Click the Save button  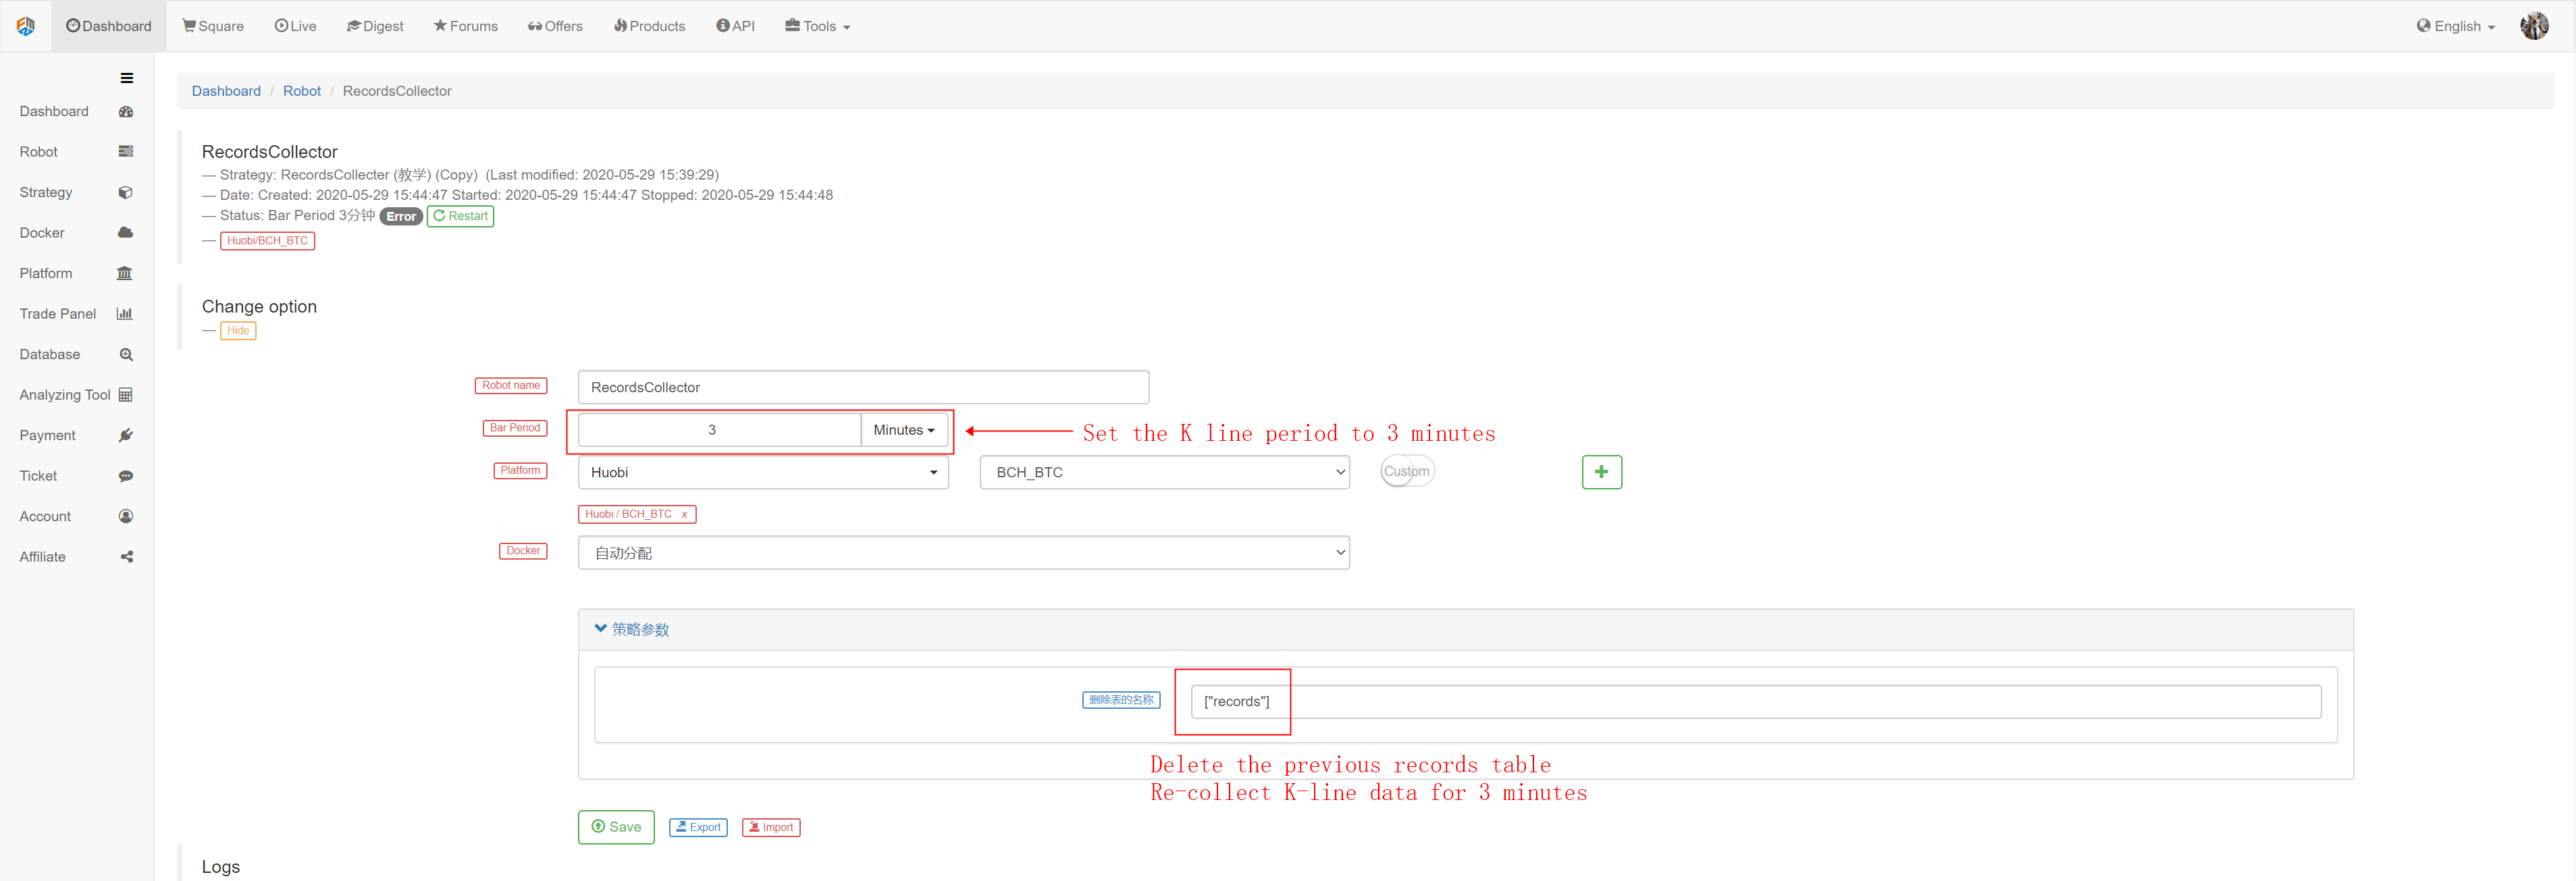616,827
